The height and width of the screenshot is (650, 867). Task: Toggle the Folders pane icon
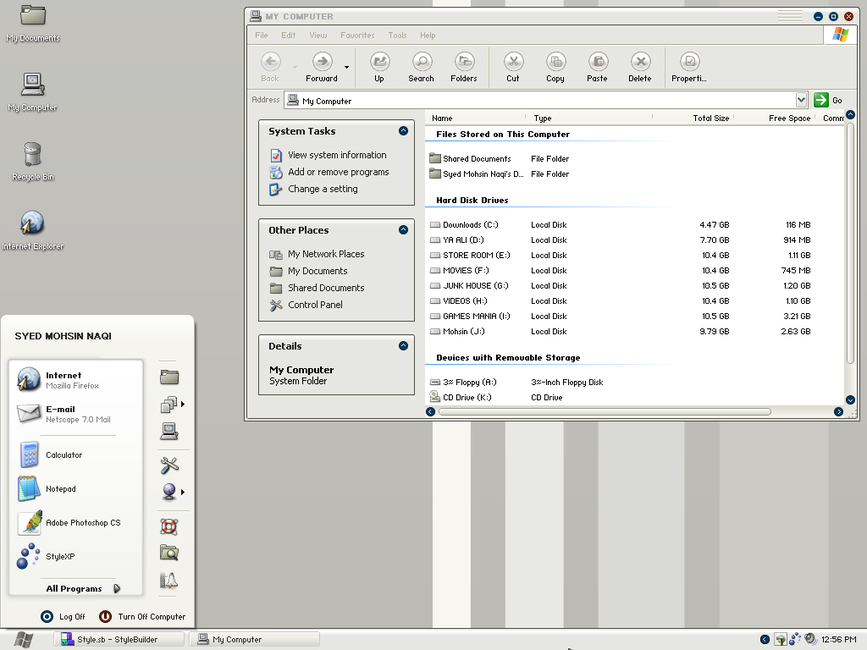point(464,66)
